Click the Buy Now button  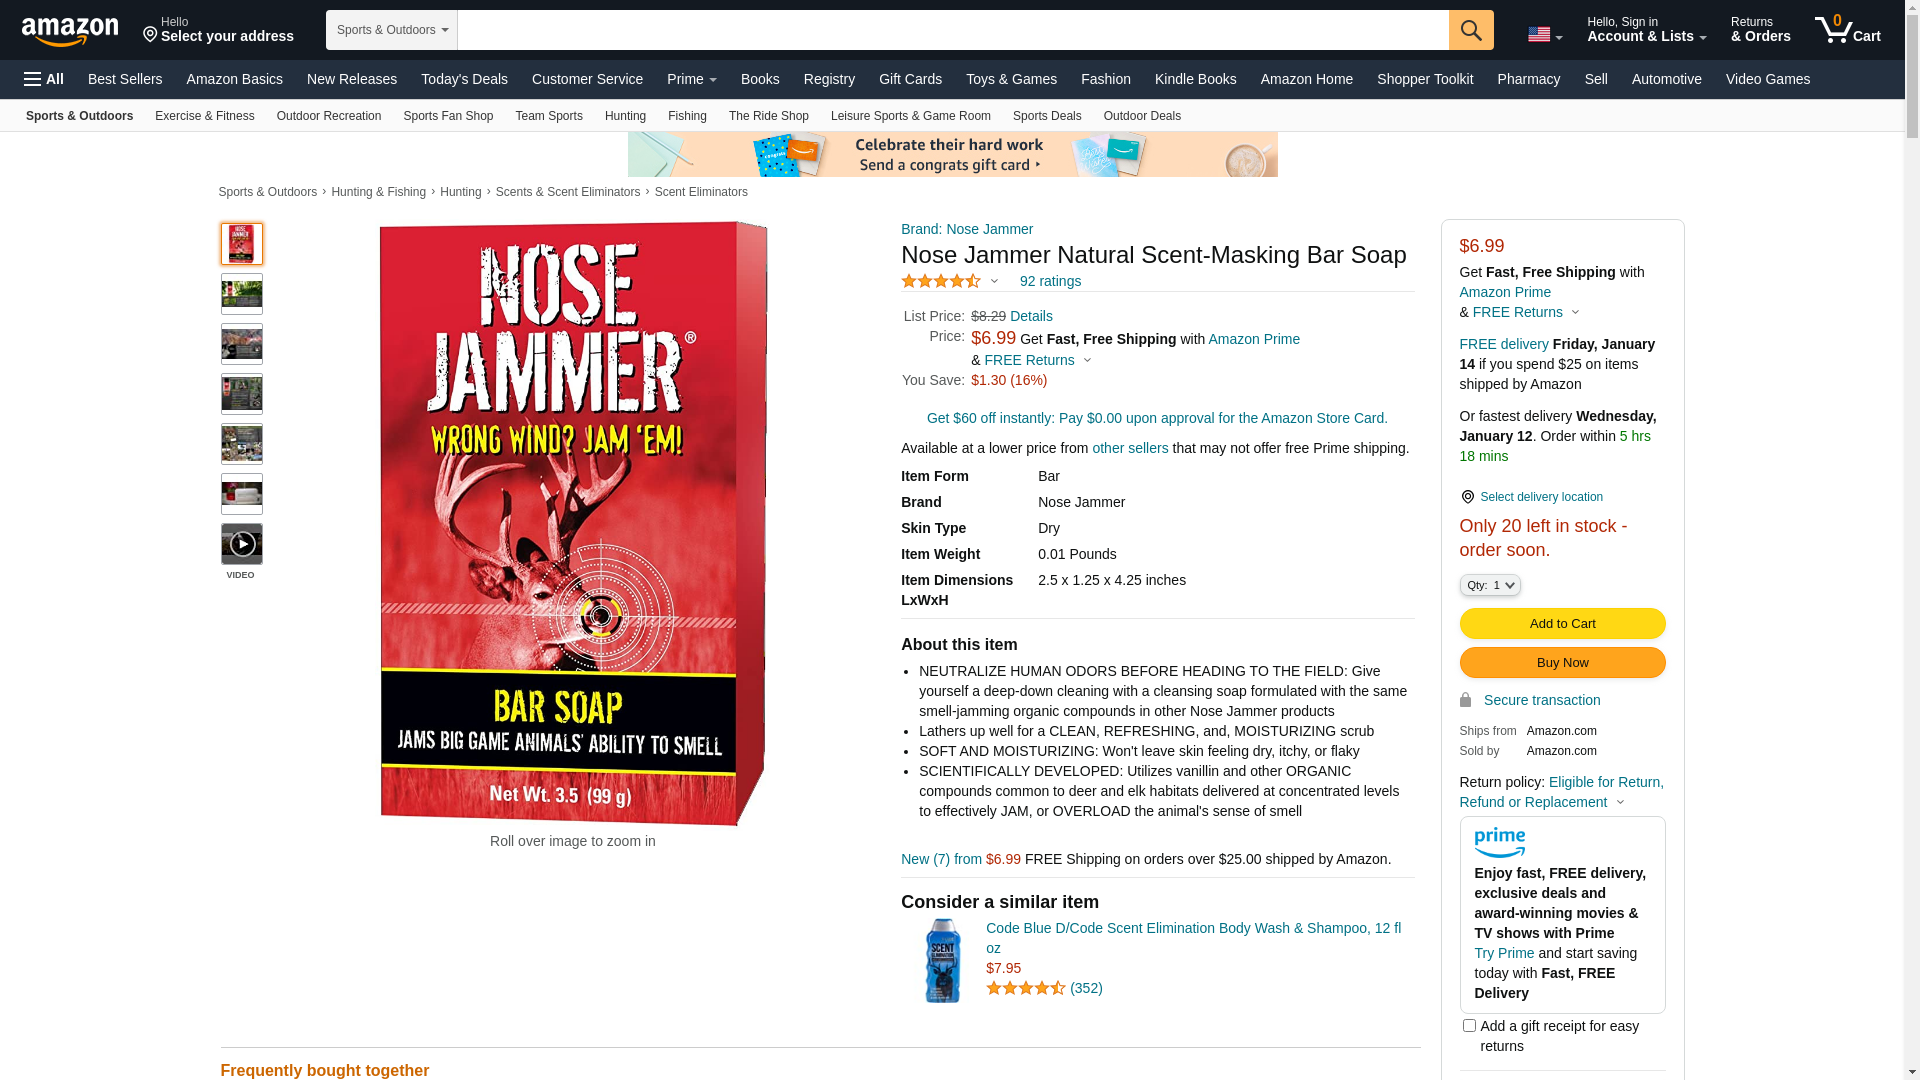coord(1562,663)
